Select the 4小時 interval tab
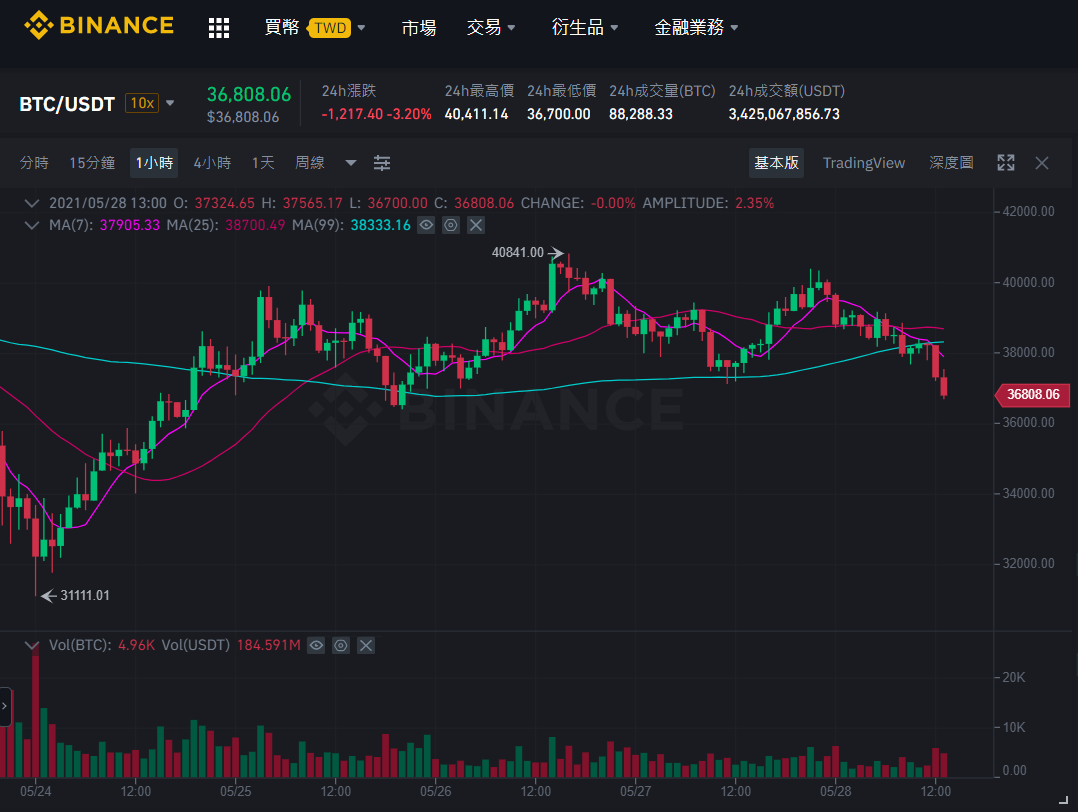This screenshot has height=812, width=1078. point(212,163)
